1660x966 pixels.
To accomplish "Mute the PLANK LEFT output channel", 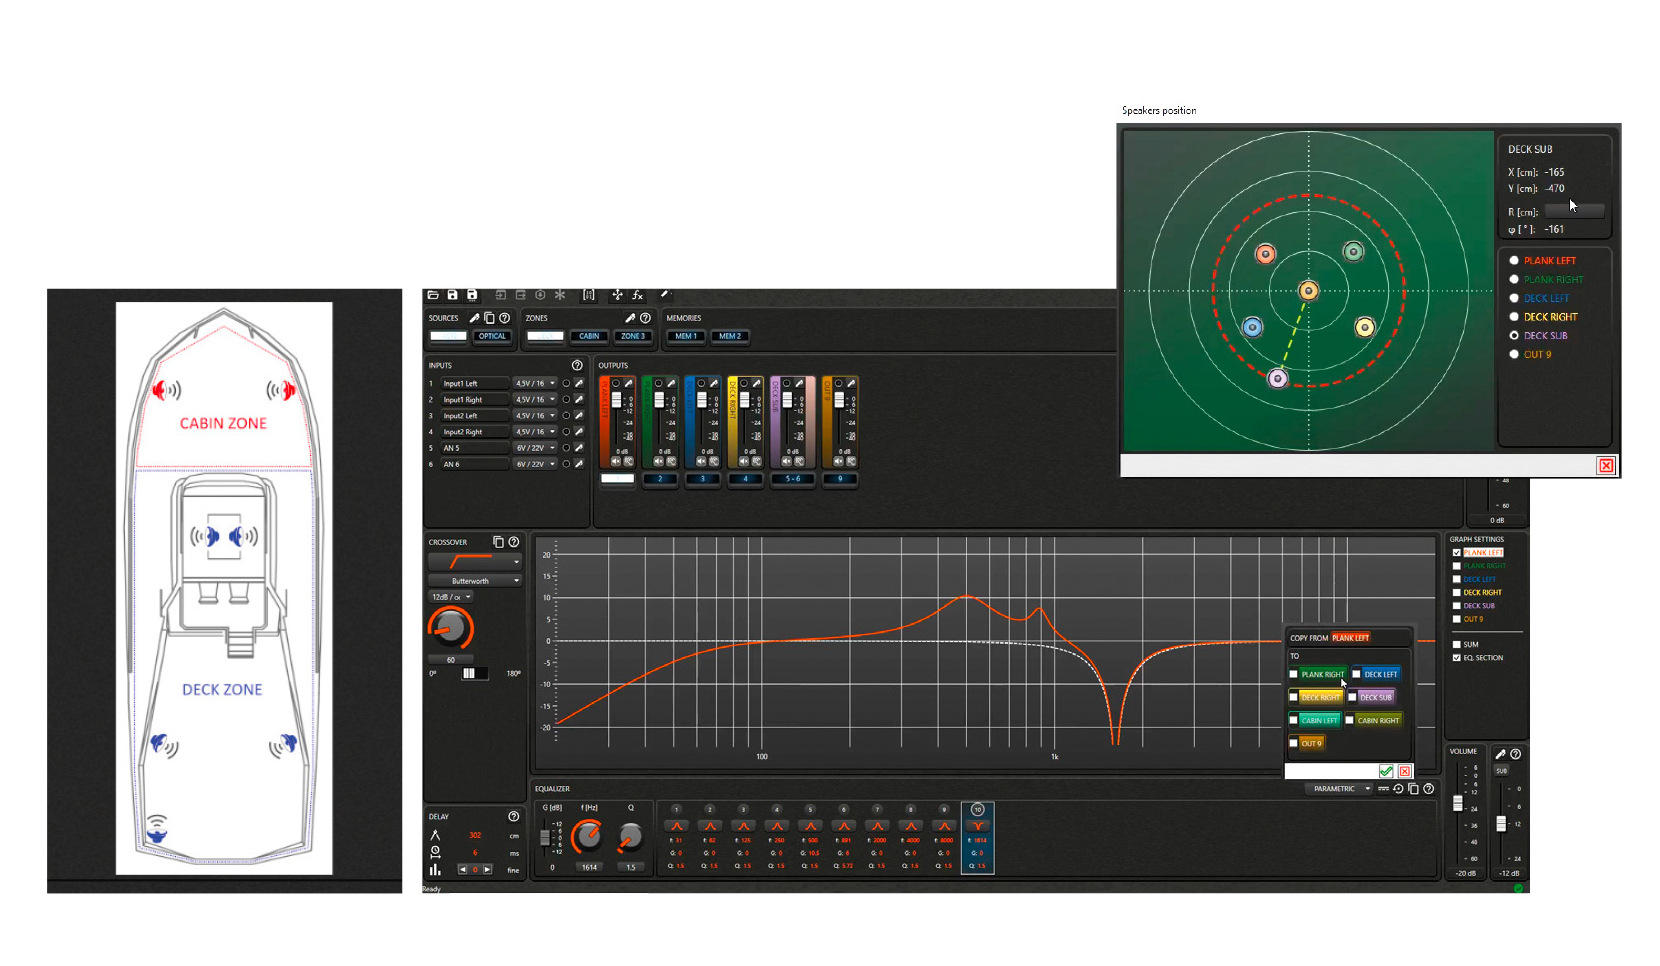I will pyautogui.click(x=616, y=461).
